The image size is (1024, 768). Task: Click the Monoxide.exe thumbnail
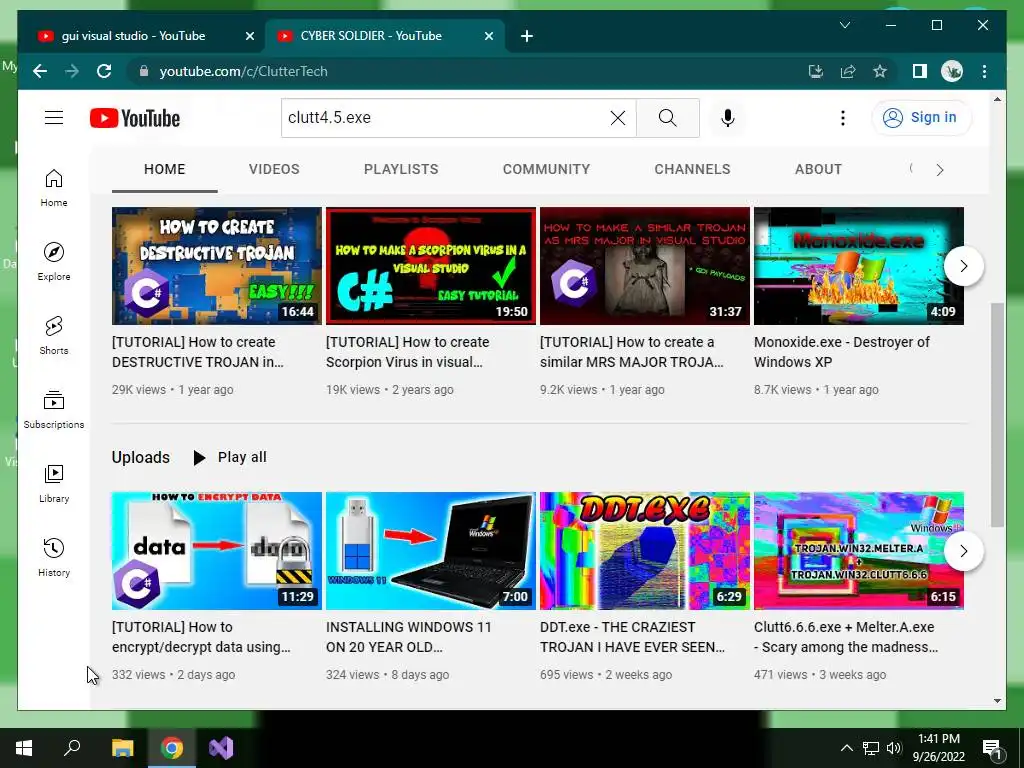point(859,266)
